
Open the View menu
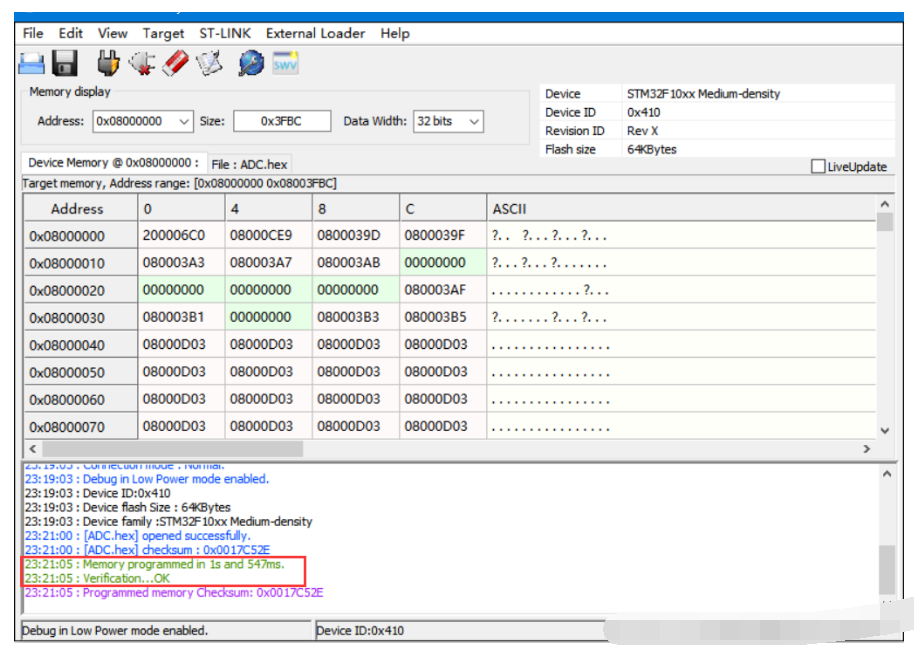tap(113, 33)
